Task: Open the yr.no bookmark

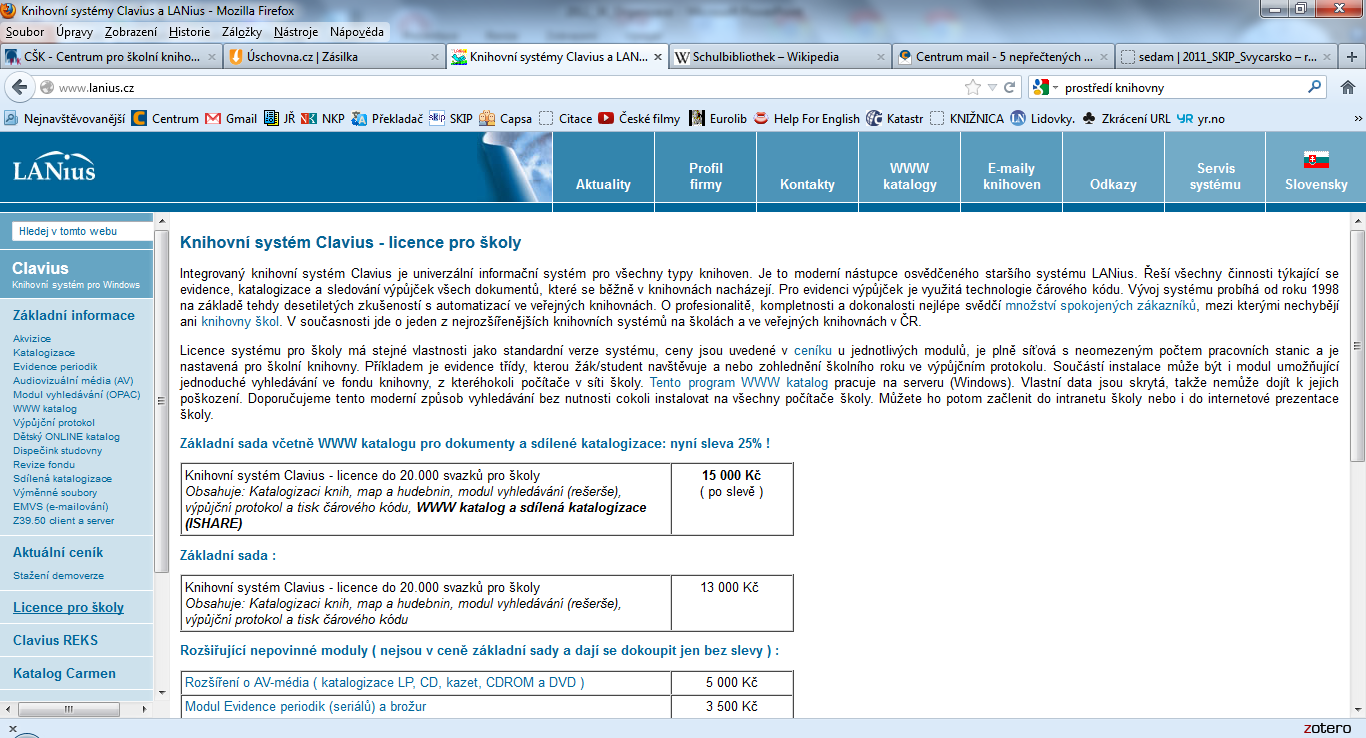Action: 1201,118
